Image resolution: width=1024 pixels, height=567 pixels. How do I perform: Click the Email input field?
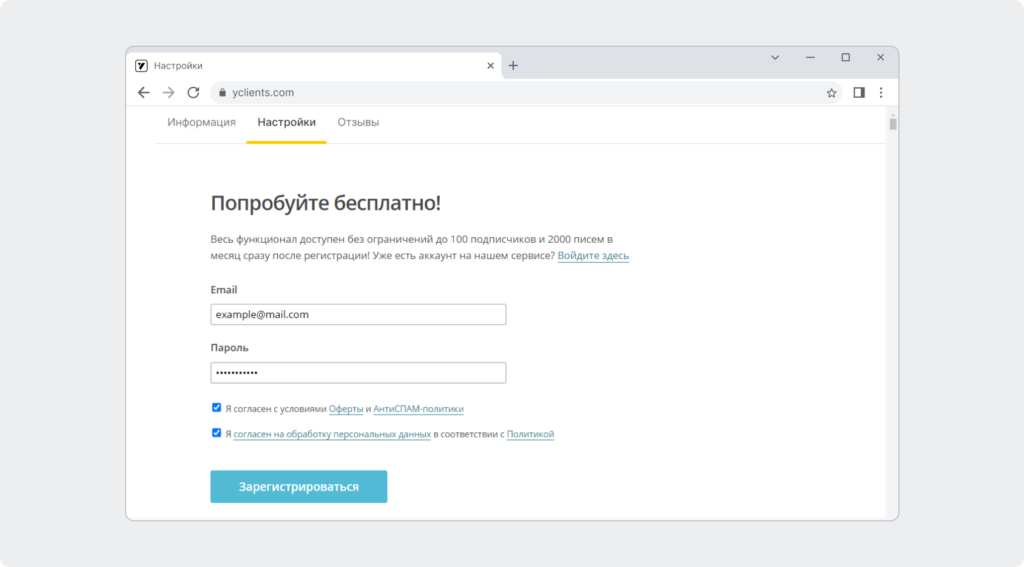[x=358, y=314]
